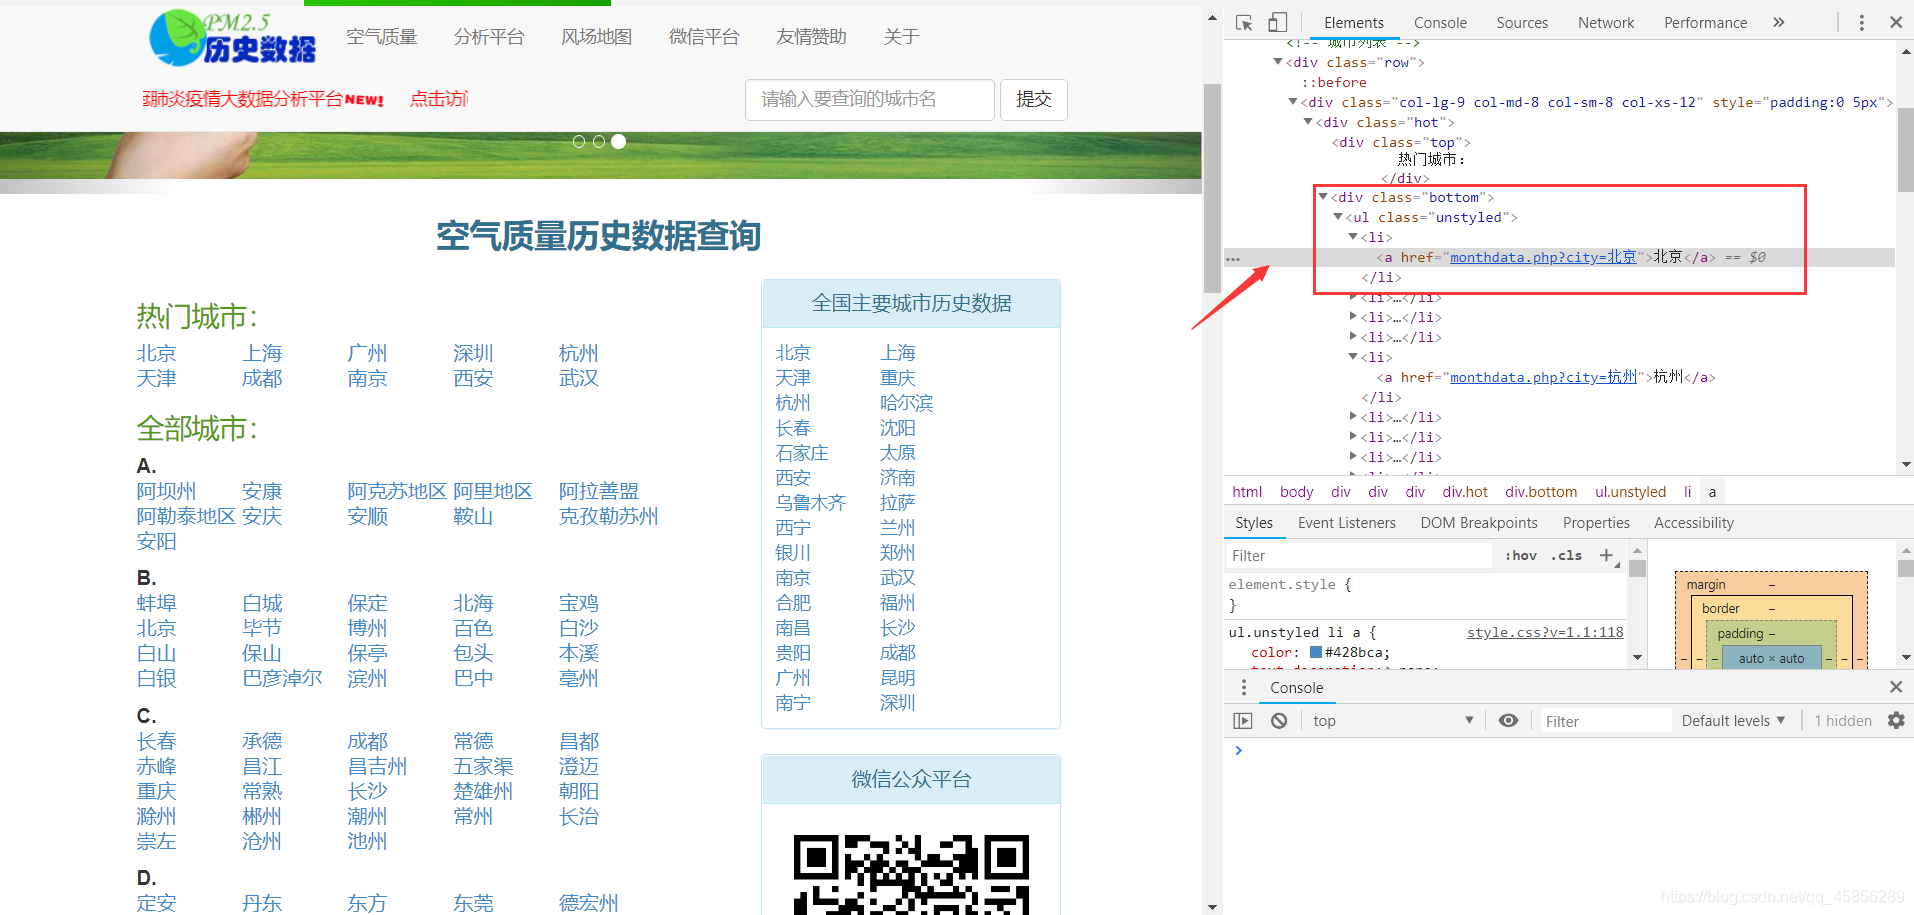Select ul.unstyled in the breadcrumb bar

[x=1630, y=491]
